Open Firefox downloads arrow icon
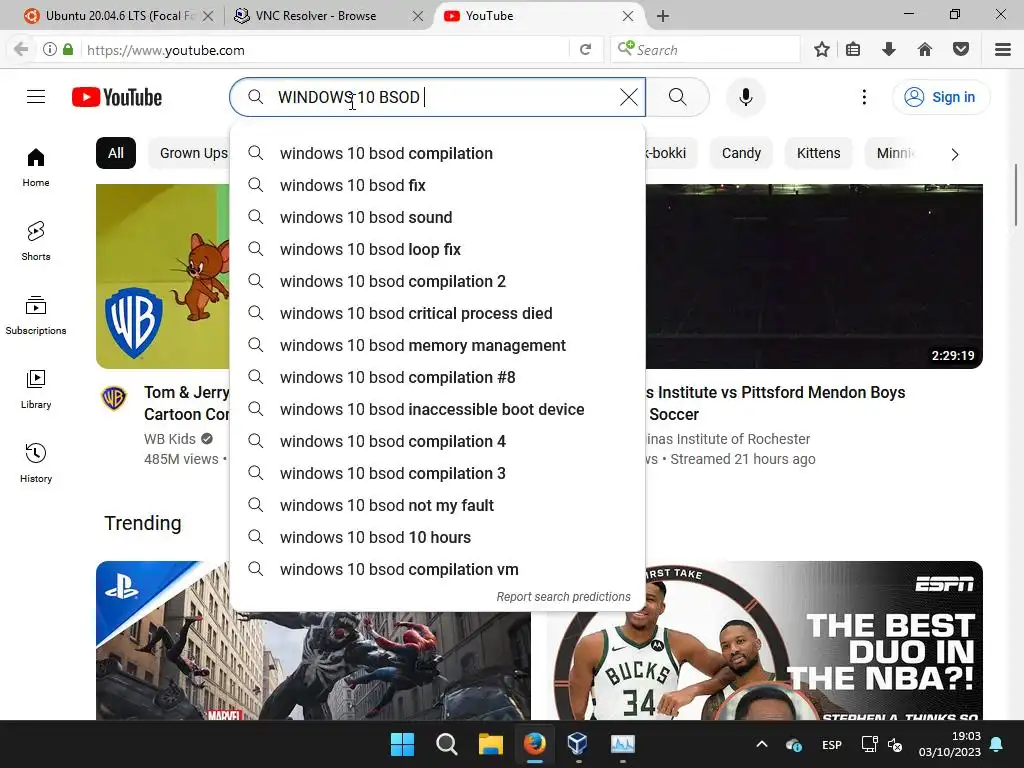The image size is (1024, 768). (889, 50)
